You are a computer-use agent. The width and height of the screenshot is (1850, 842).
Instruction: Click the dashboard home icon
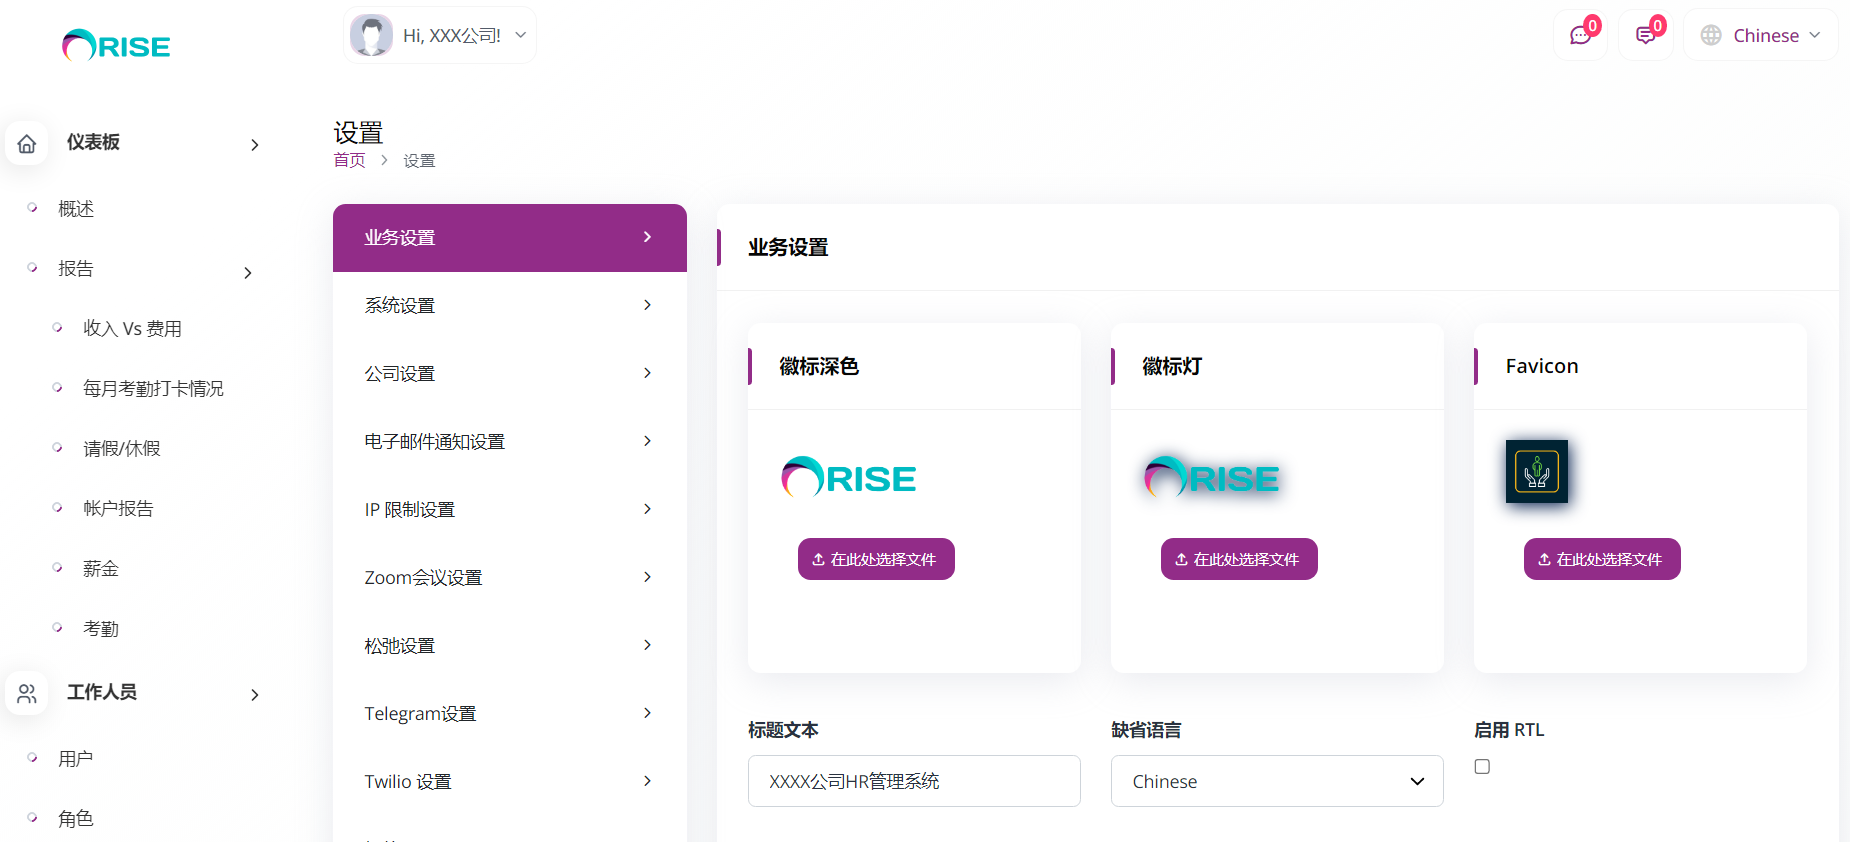27,144
